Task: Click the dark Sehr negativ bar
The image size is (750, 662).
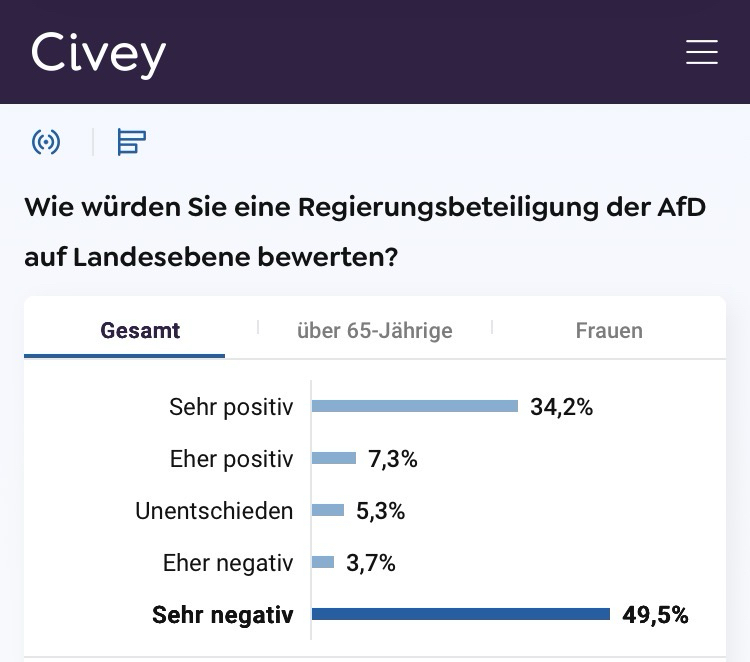Action: pyautogui.click(x=461, y=614)
